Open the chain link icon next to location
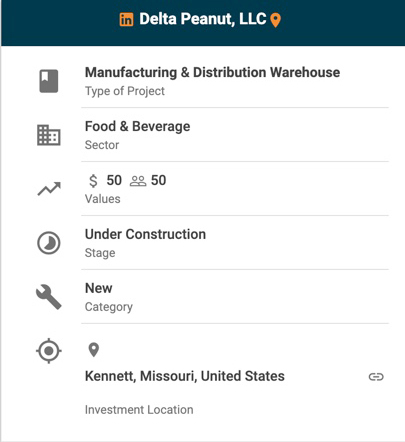This screenshot has height=442, width=405. point(376,377)
